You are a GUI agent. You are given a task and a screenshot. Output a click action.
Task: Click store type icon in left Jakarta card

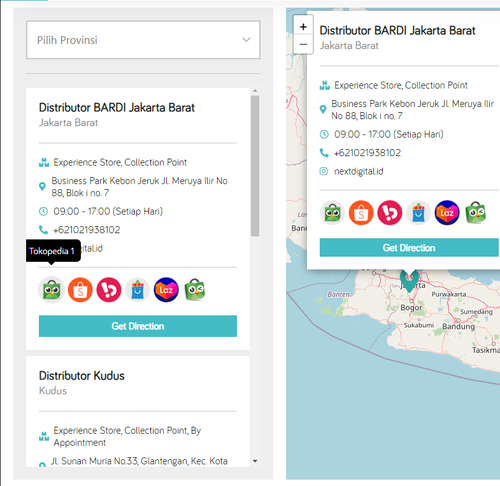point(44,162)
